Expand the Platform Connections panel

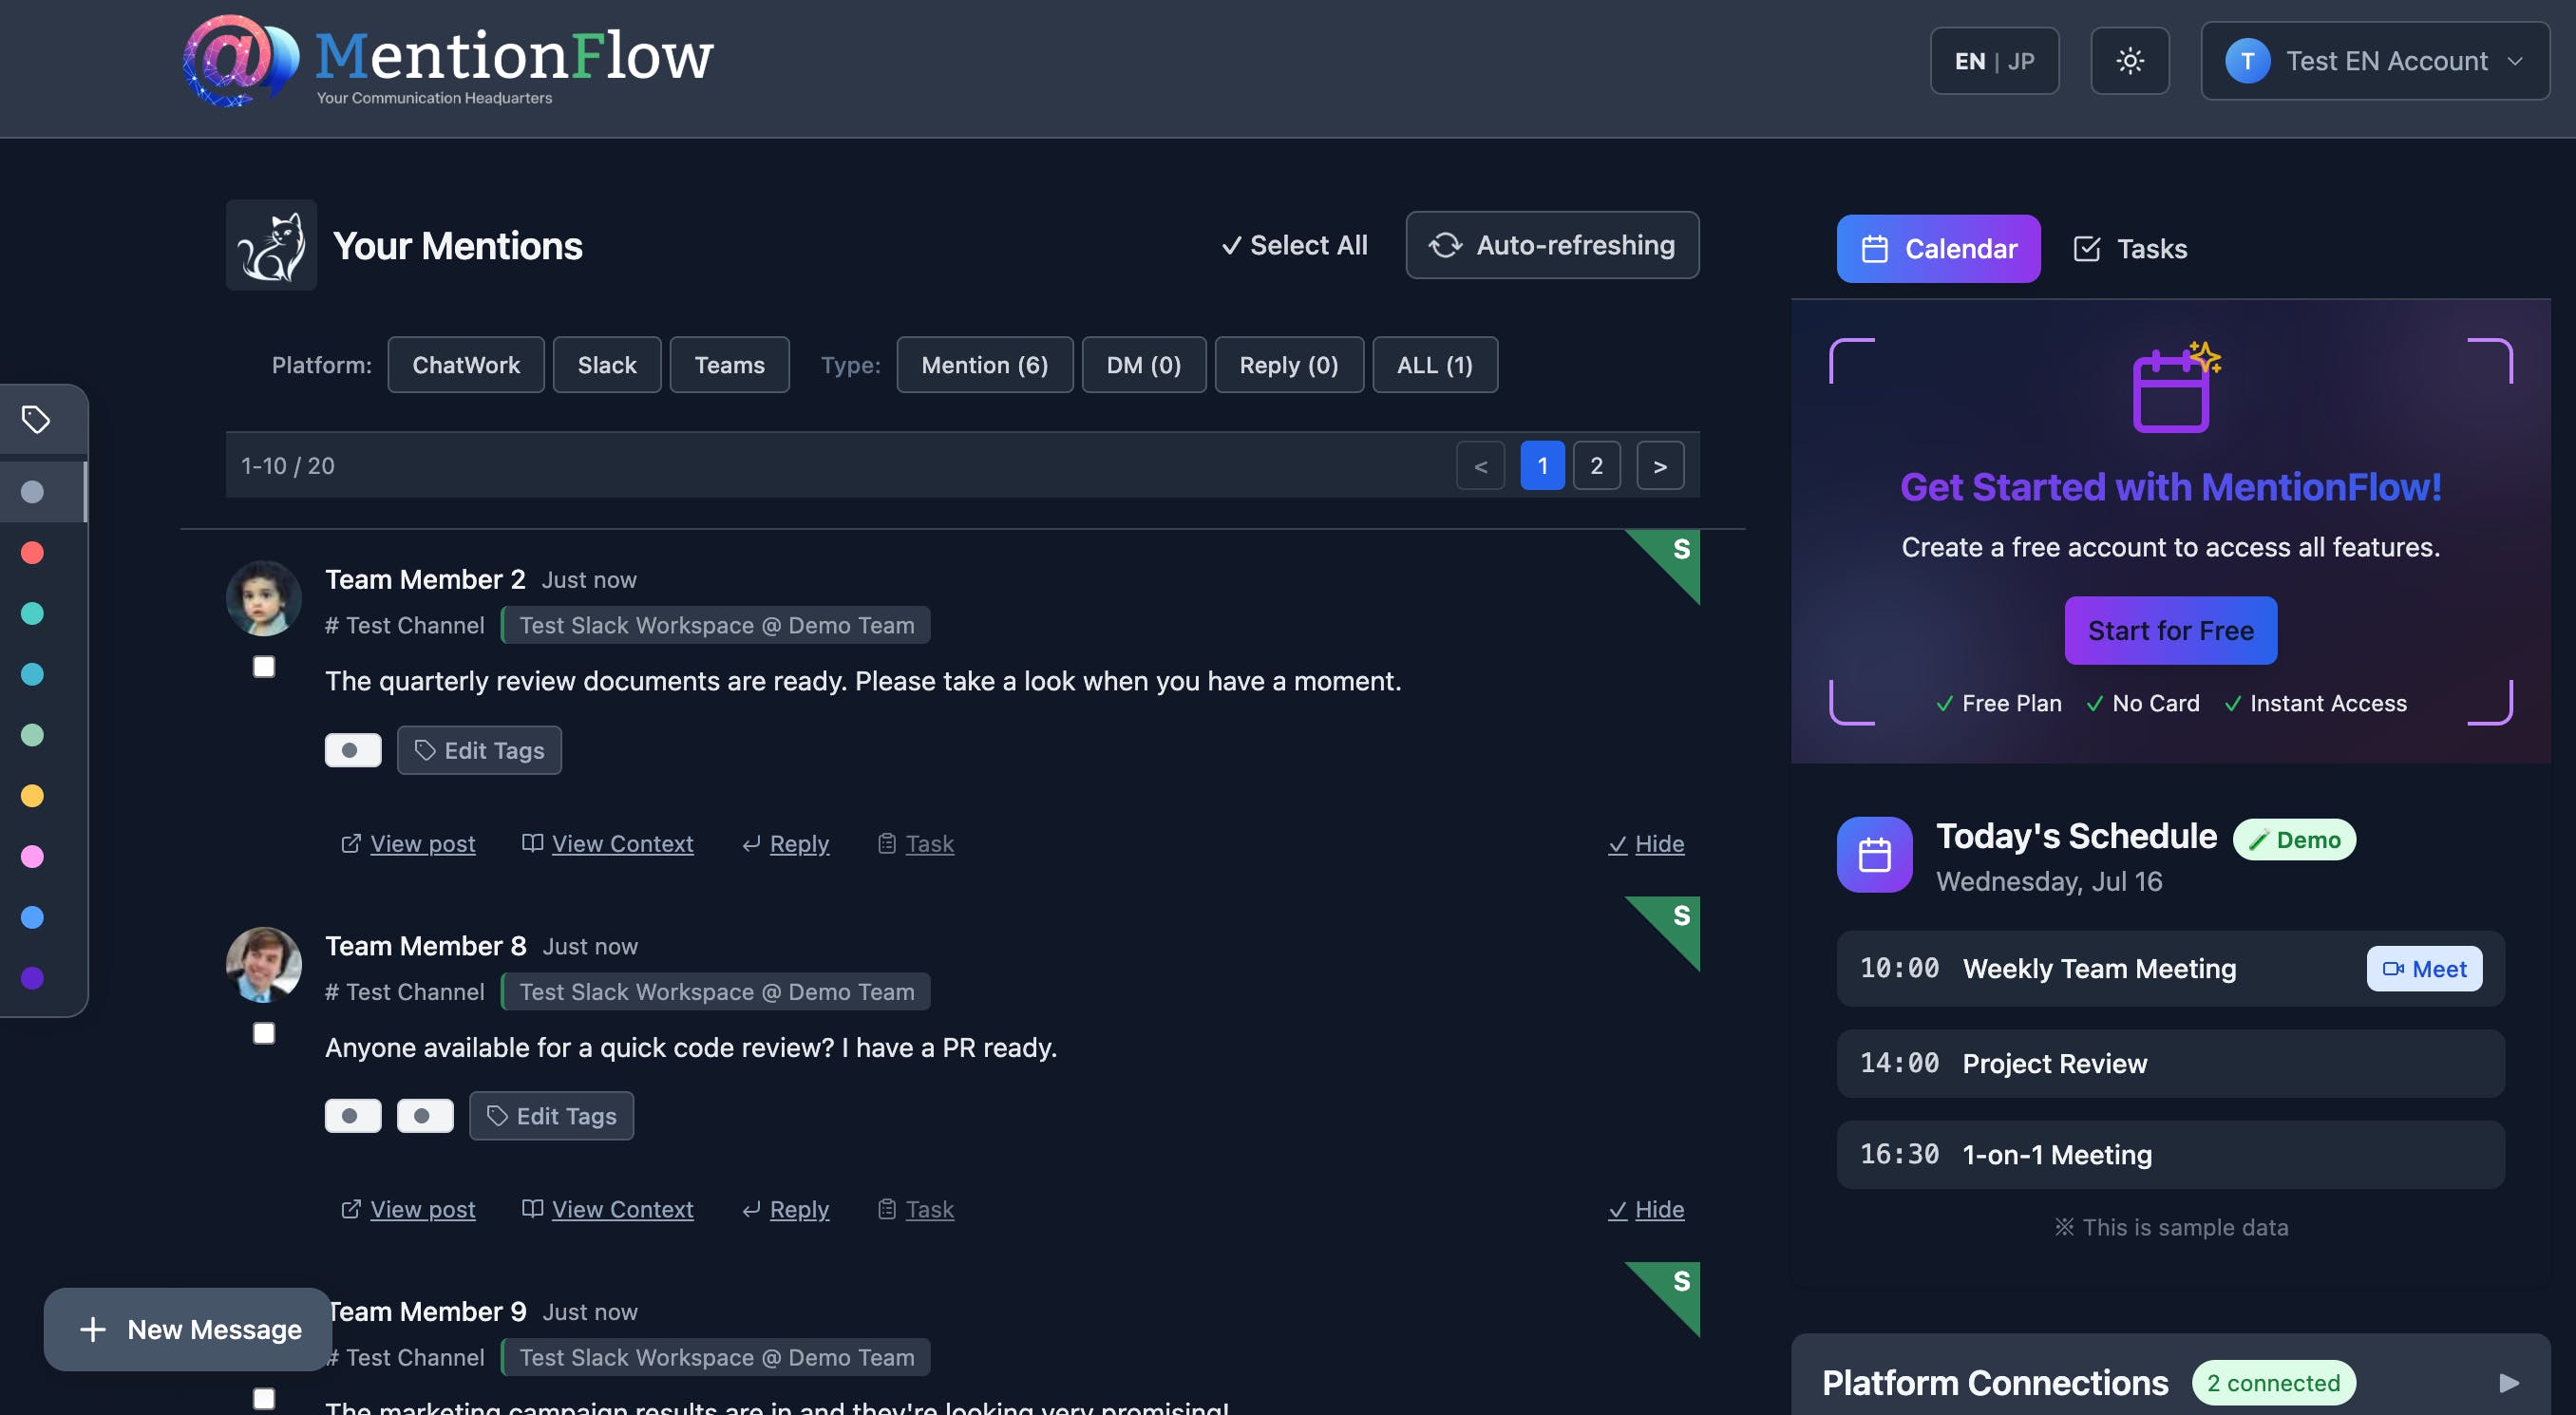(2508, 1383)
